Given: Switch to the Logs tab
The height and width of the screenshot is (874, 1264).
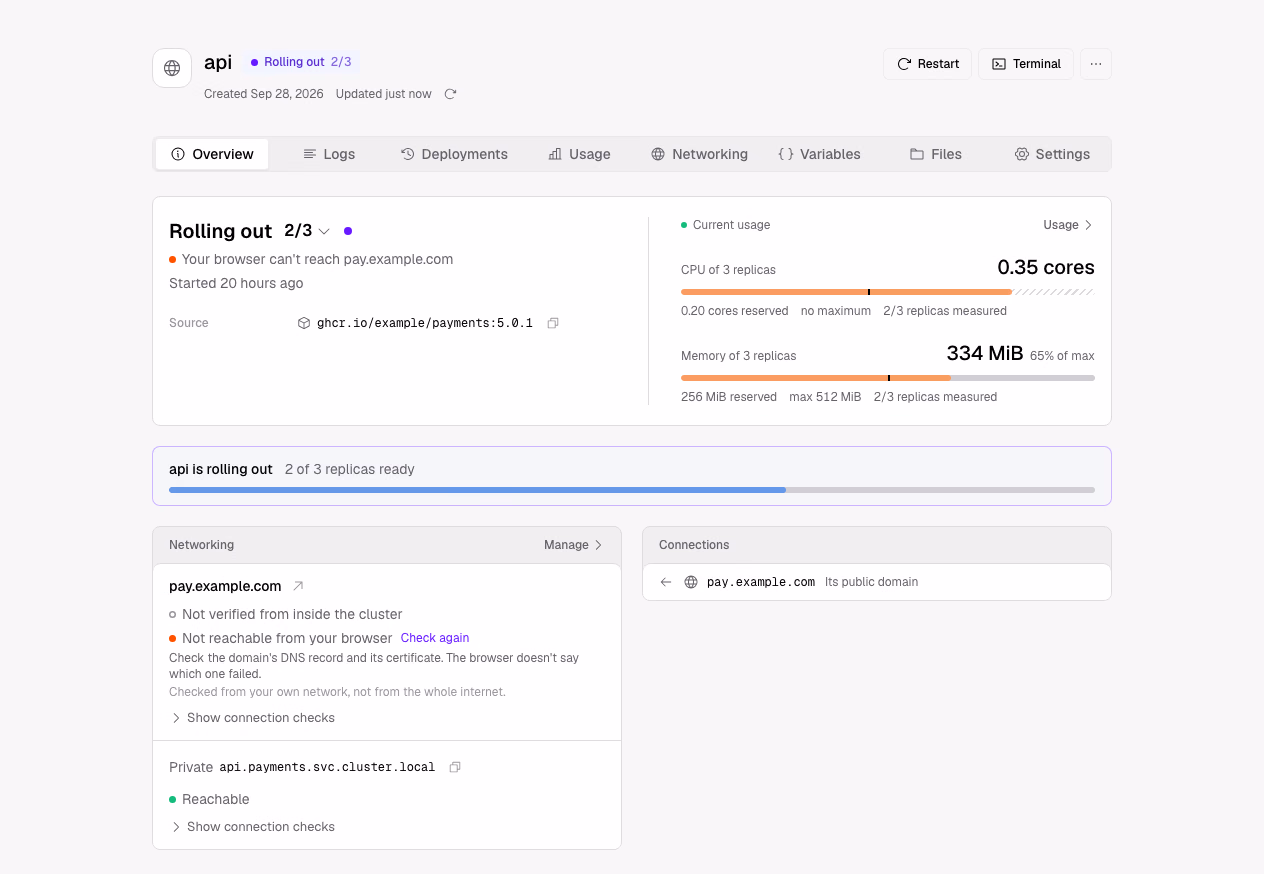Looking at the screenshot, I should pyautogui.click(x=329, y=154).
